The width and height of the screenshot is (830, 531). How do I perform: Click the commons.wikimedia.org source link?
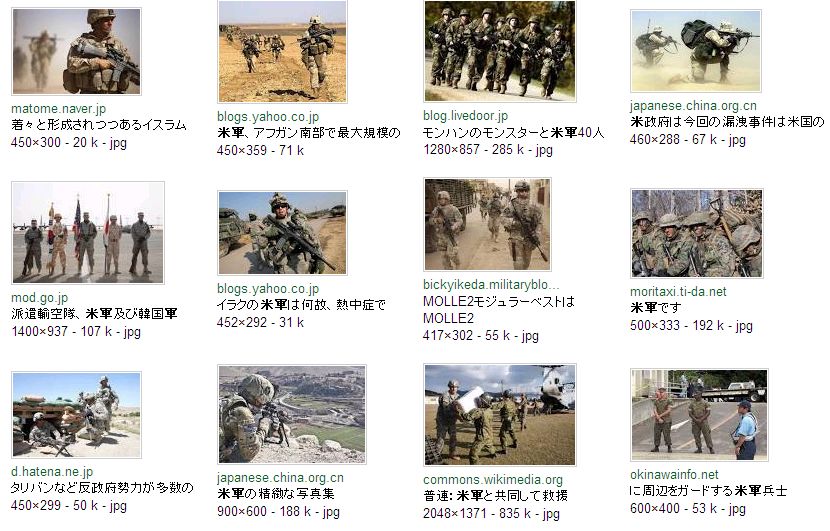click(493, 480)
